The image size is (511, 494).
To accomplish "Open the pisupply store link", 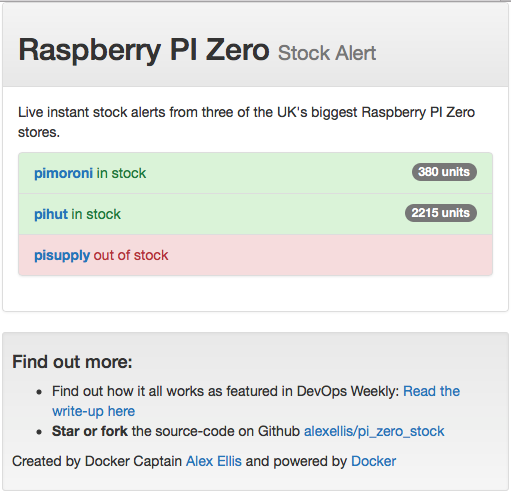I will click(62, 256).
